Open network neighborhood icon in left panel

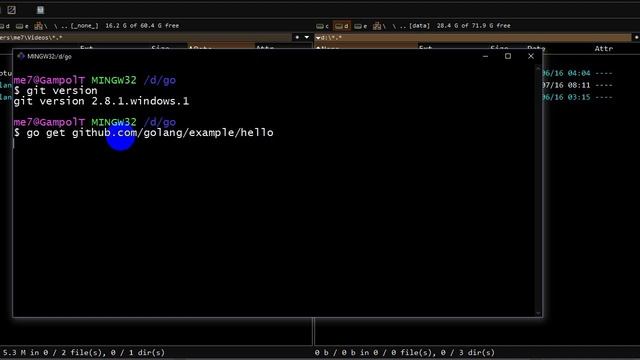point(38,26)
